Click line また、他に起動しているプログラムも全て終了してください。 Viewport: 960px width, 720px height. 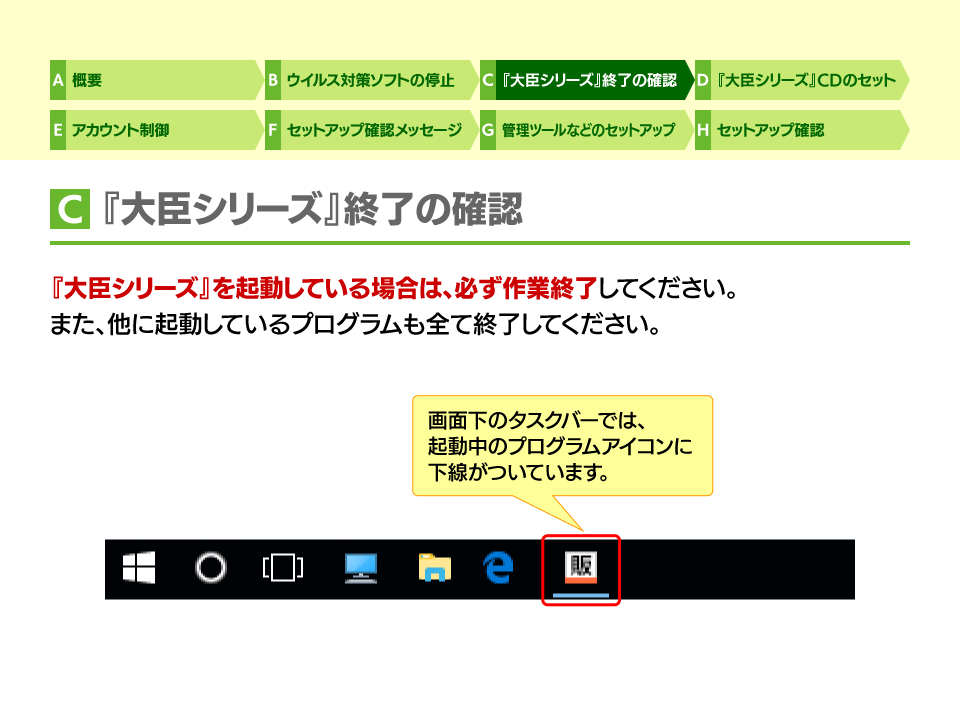coord(355,324)
